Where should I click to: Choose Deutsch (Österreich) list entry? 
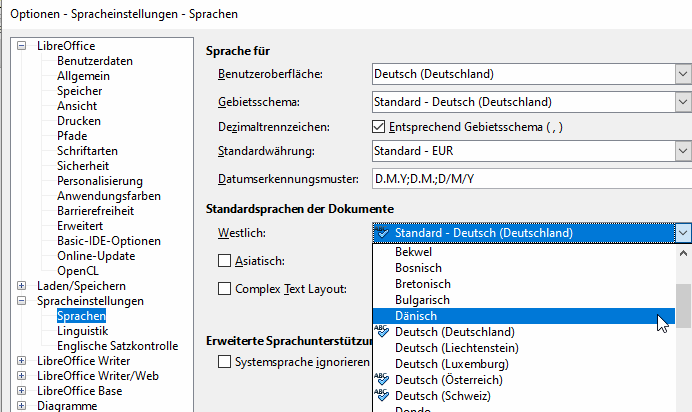(524, 380)
